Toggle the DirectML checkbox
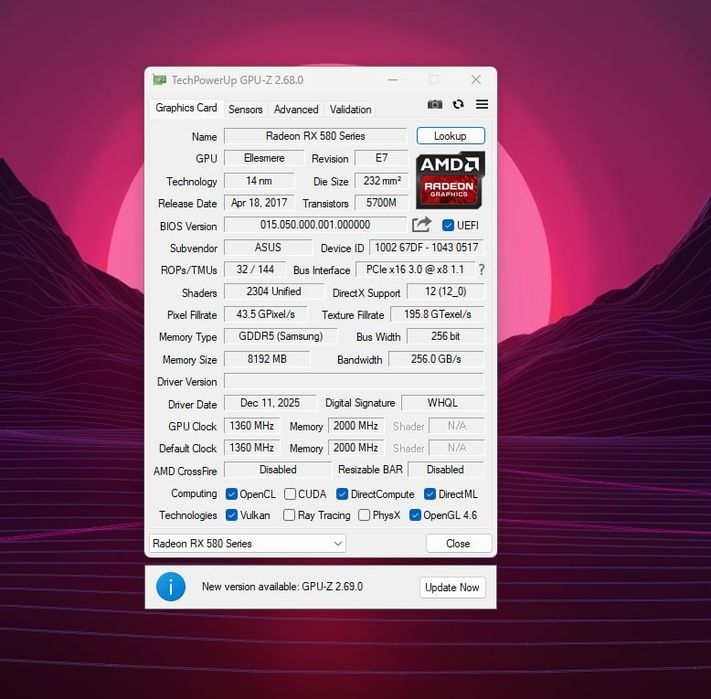Screen dimensions: 711x699 click(430, 494)
